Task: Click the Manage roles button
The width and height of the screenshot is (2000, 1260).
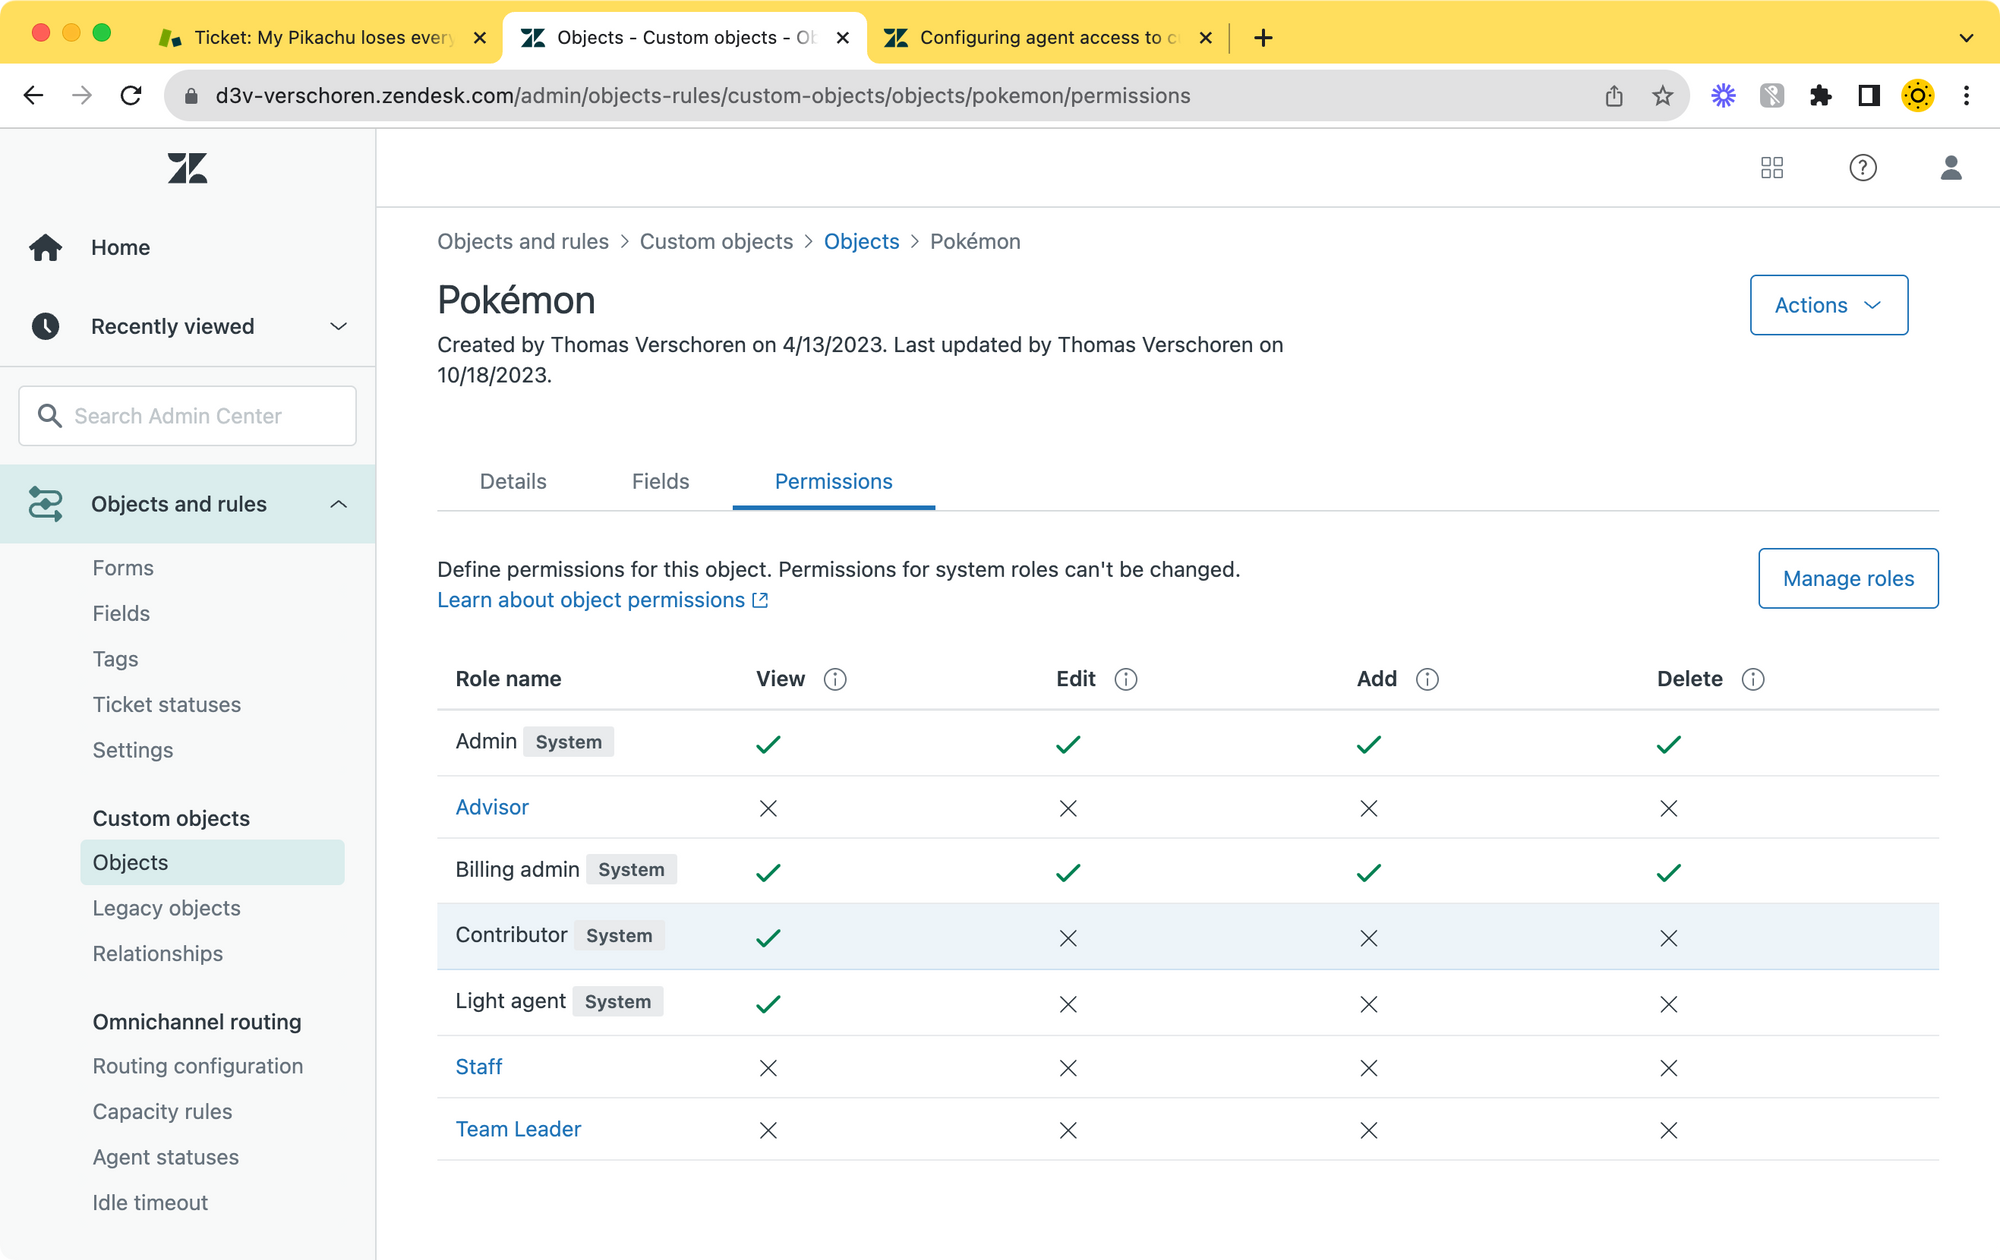Action: tap(1847, 578)
